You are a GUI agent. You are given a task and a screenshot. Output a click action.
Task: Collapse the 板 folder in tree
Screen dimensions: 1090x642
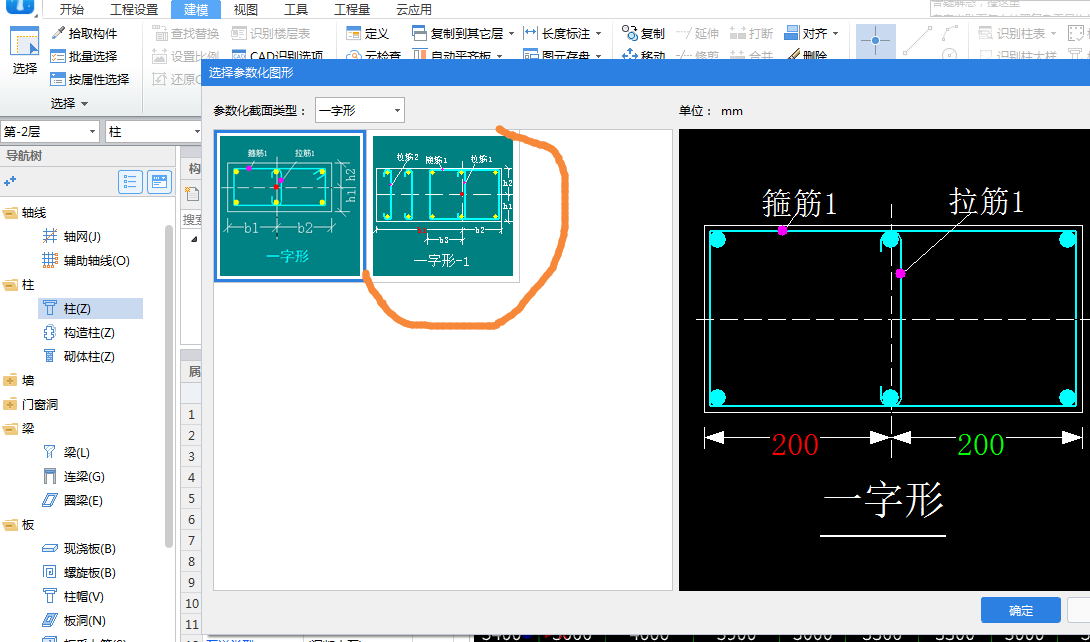coord(10,525)
